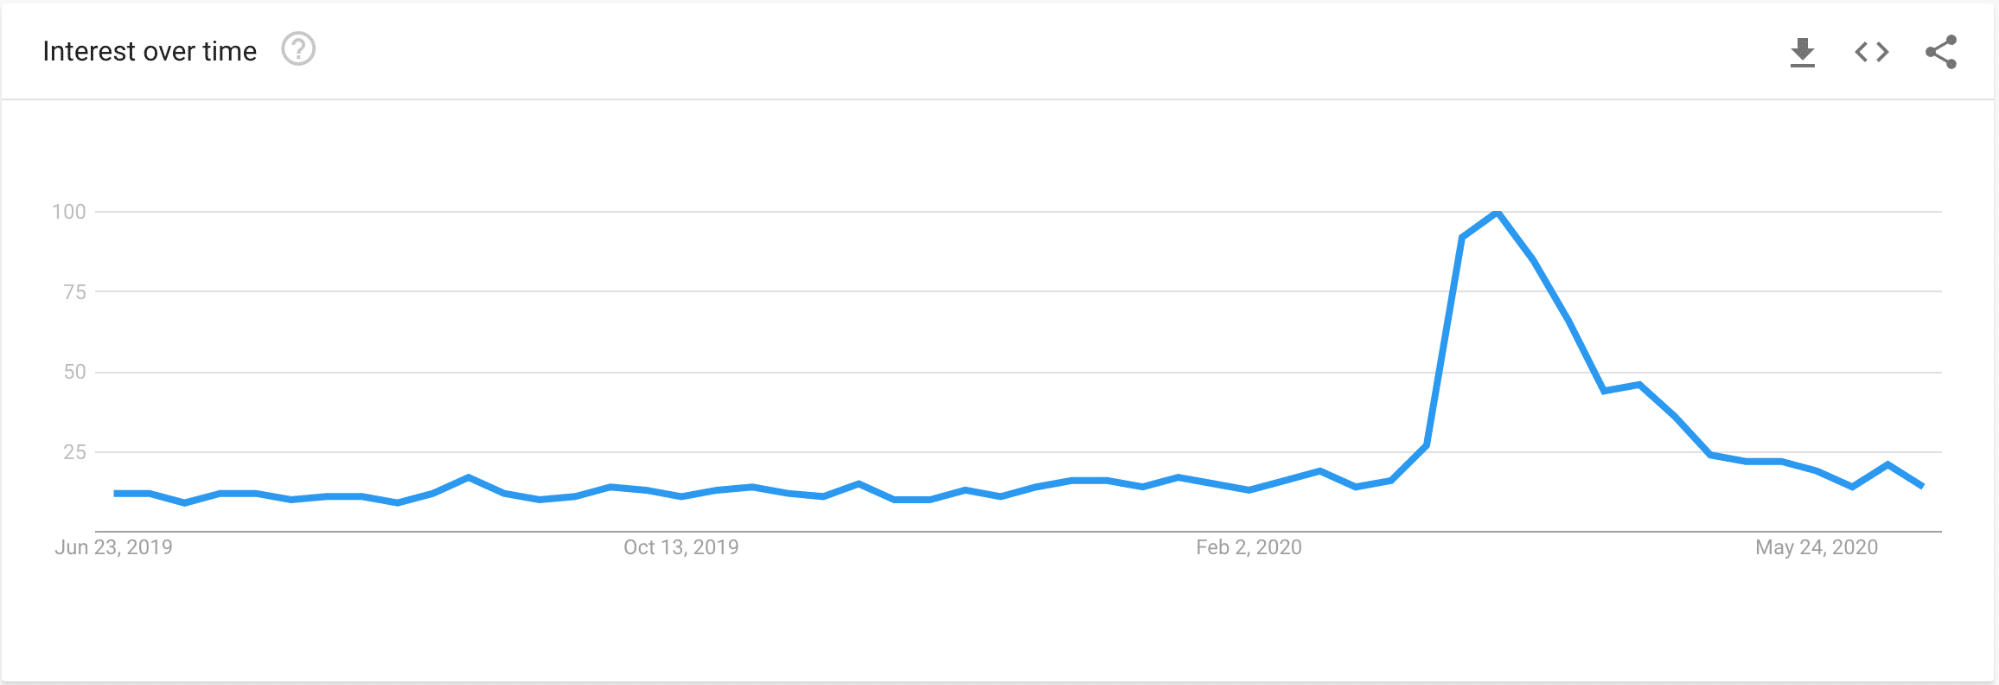
Task: Click the 25 y-axis label
Action: click(x=75, y=452)
